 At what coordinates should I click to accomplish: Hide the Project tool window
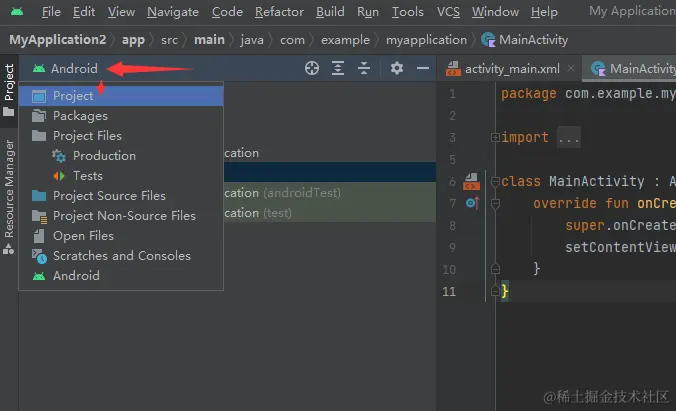point(422,68)
